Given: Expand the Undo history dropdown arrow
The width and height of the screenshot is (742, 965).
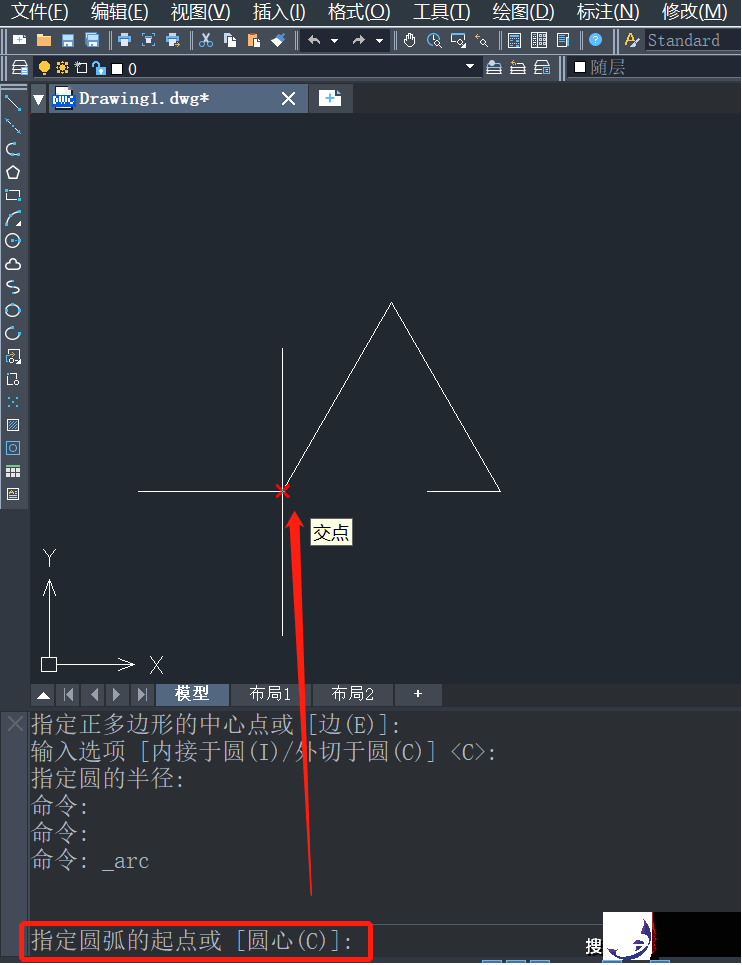Looking at the screenshot, I should click(x=335, y=41).
